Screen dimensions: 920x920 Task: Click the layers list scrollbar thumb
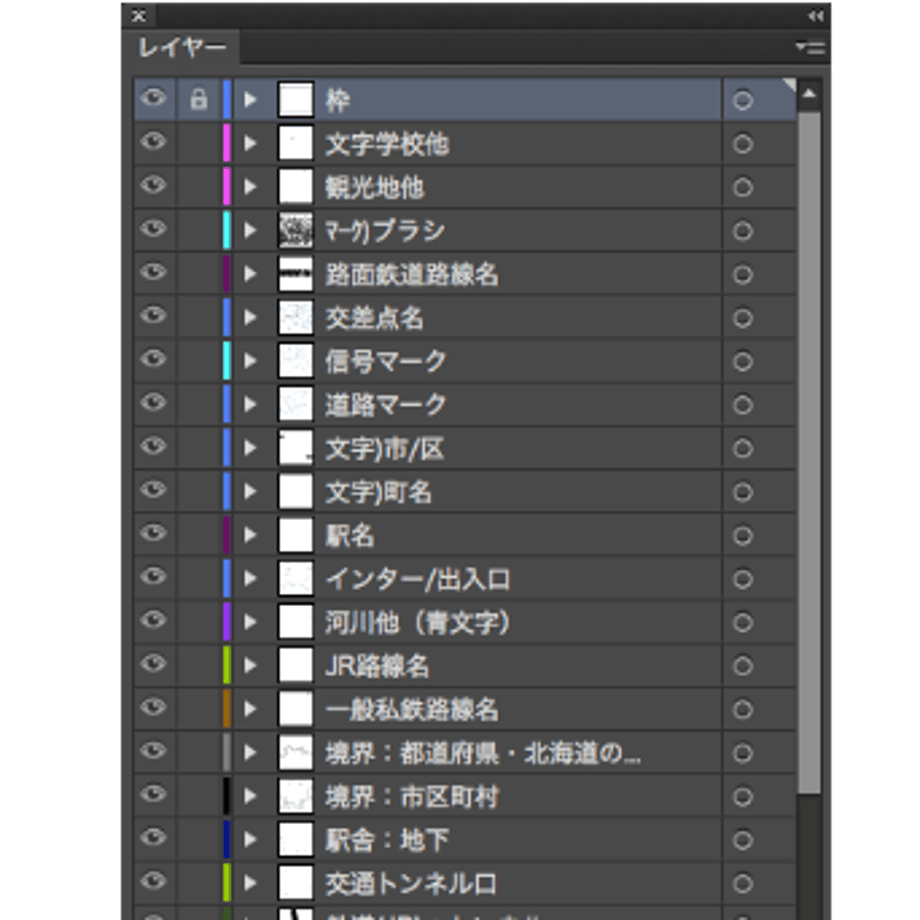pos(810,453)
